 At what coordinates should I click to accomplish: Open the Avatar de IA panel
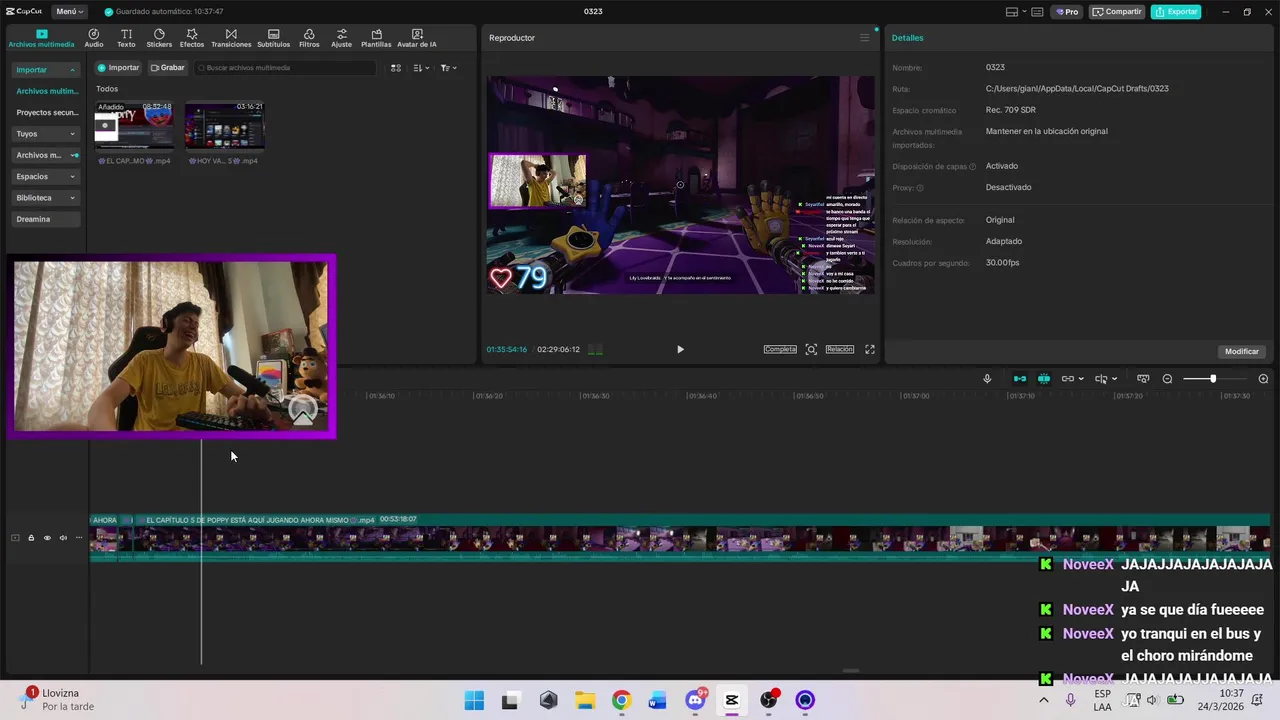pyautogui.click(x=417, y=38)
